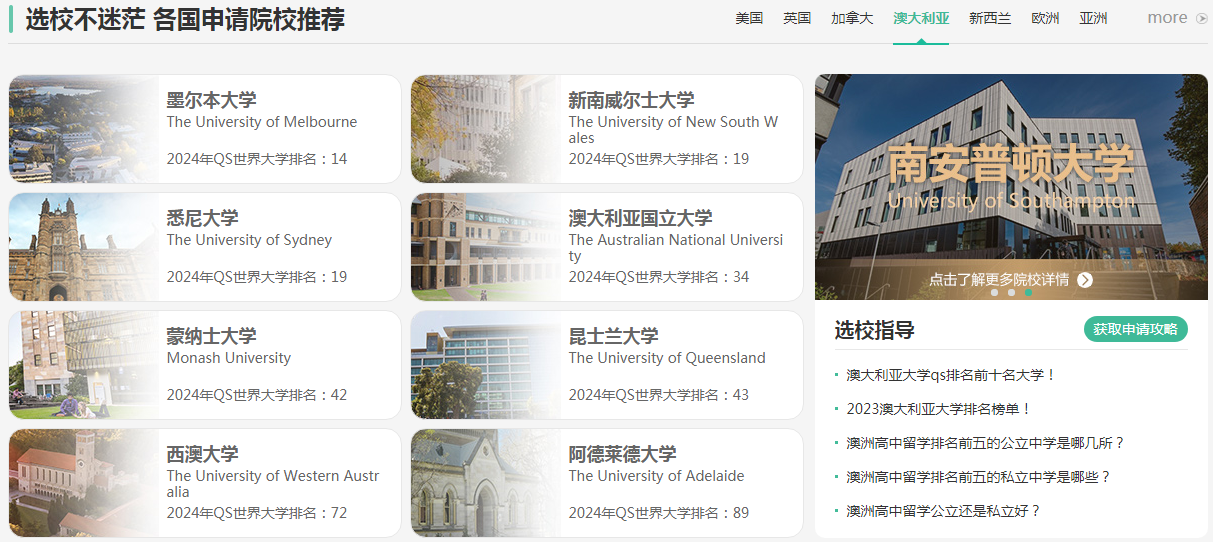This screenshot has width=1213, height=542.
Task: Open the 欧洲 tab
Action: (x=1045, y=18)
